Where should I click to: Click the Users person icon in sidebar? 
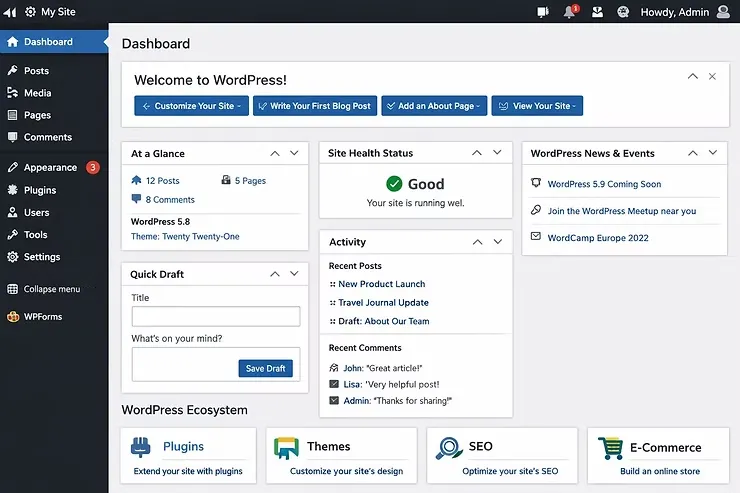[13, 212]
